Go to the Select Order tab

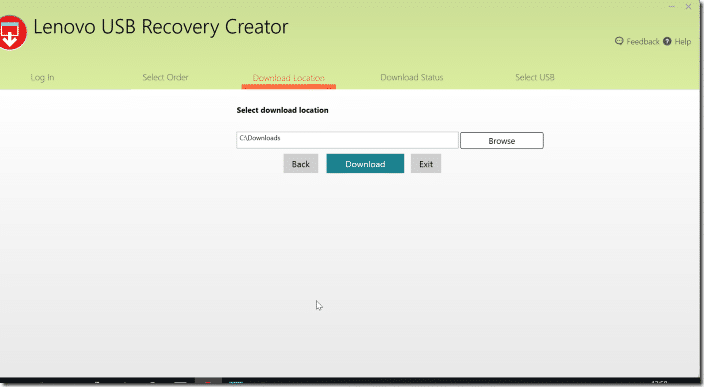[x=165, y=77]
